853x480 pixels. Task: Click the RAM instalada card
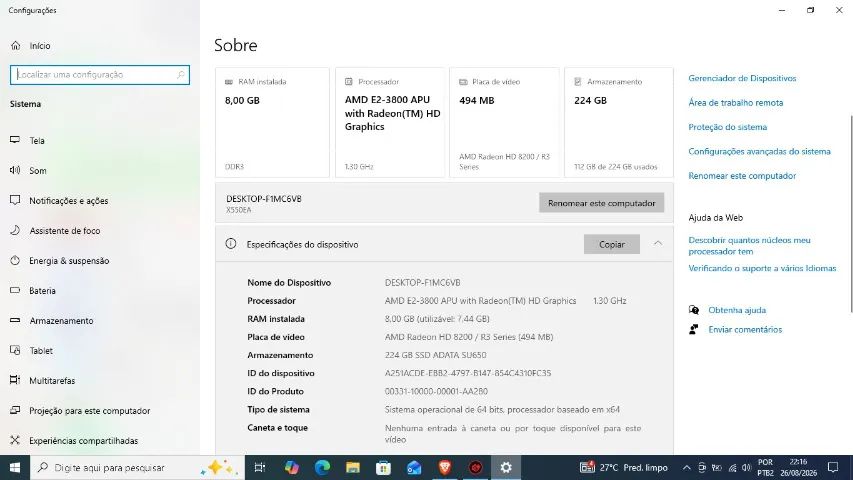tap(272, 122)
